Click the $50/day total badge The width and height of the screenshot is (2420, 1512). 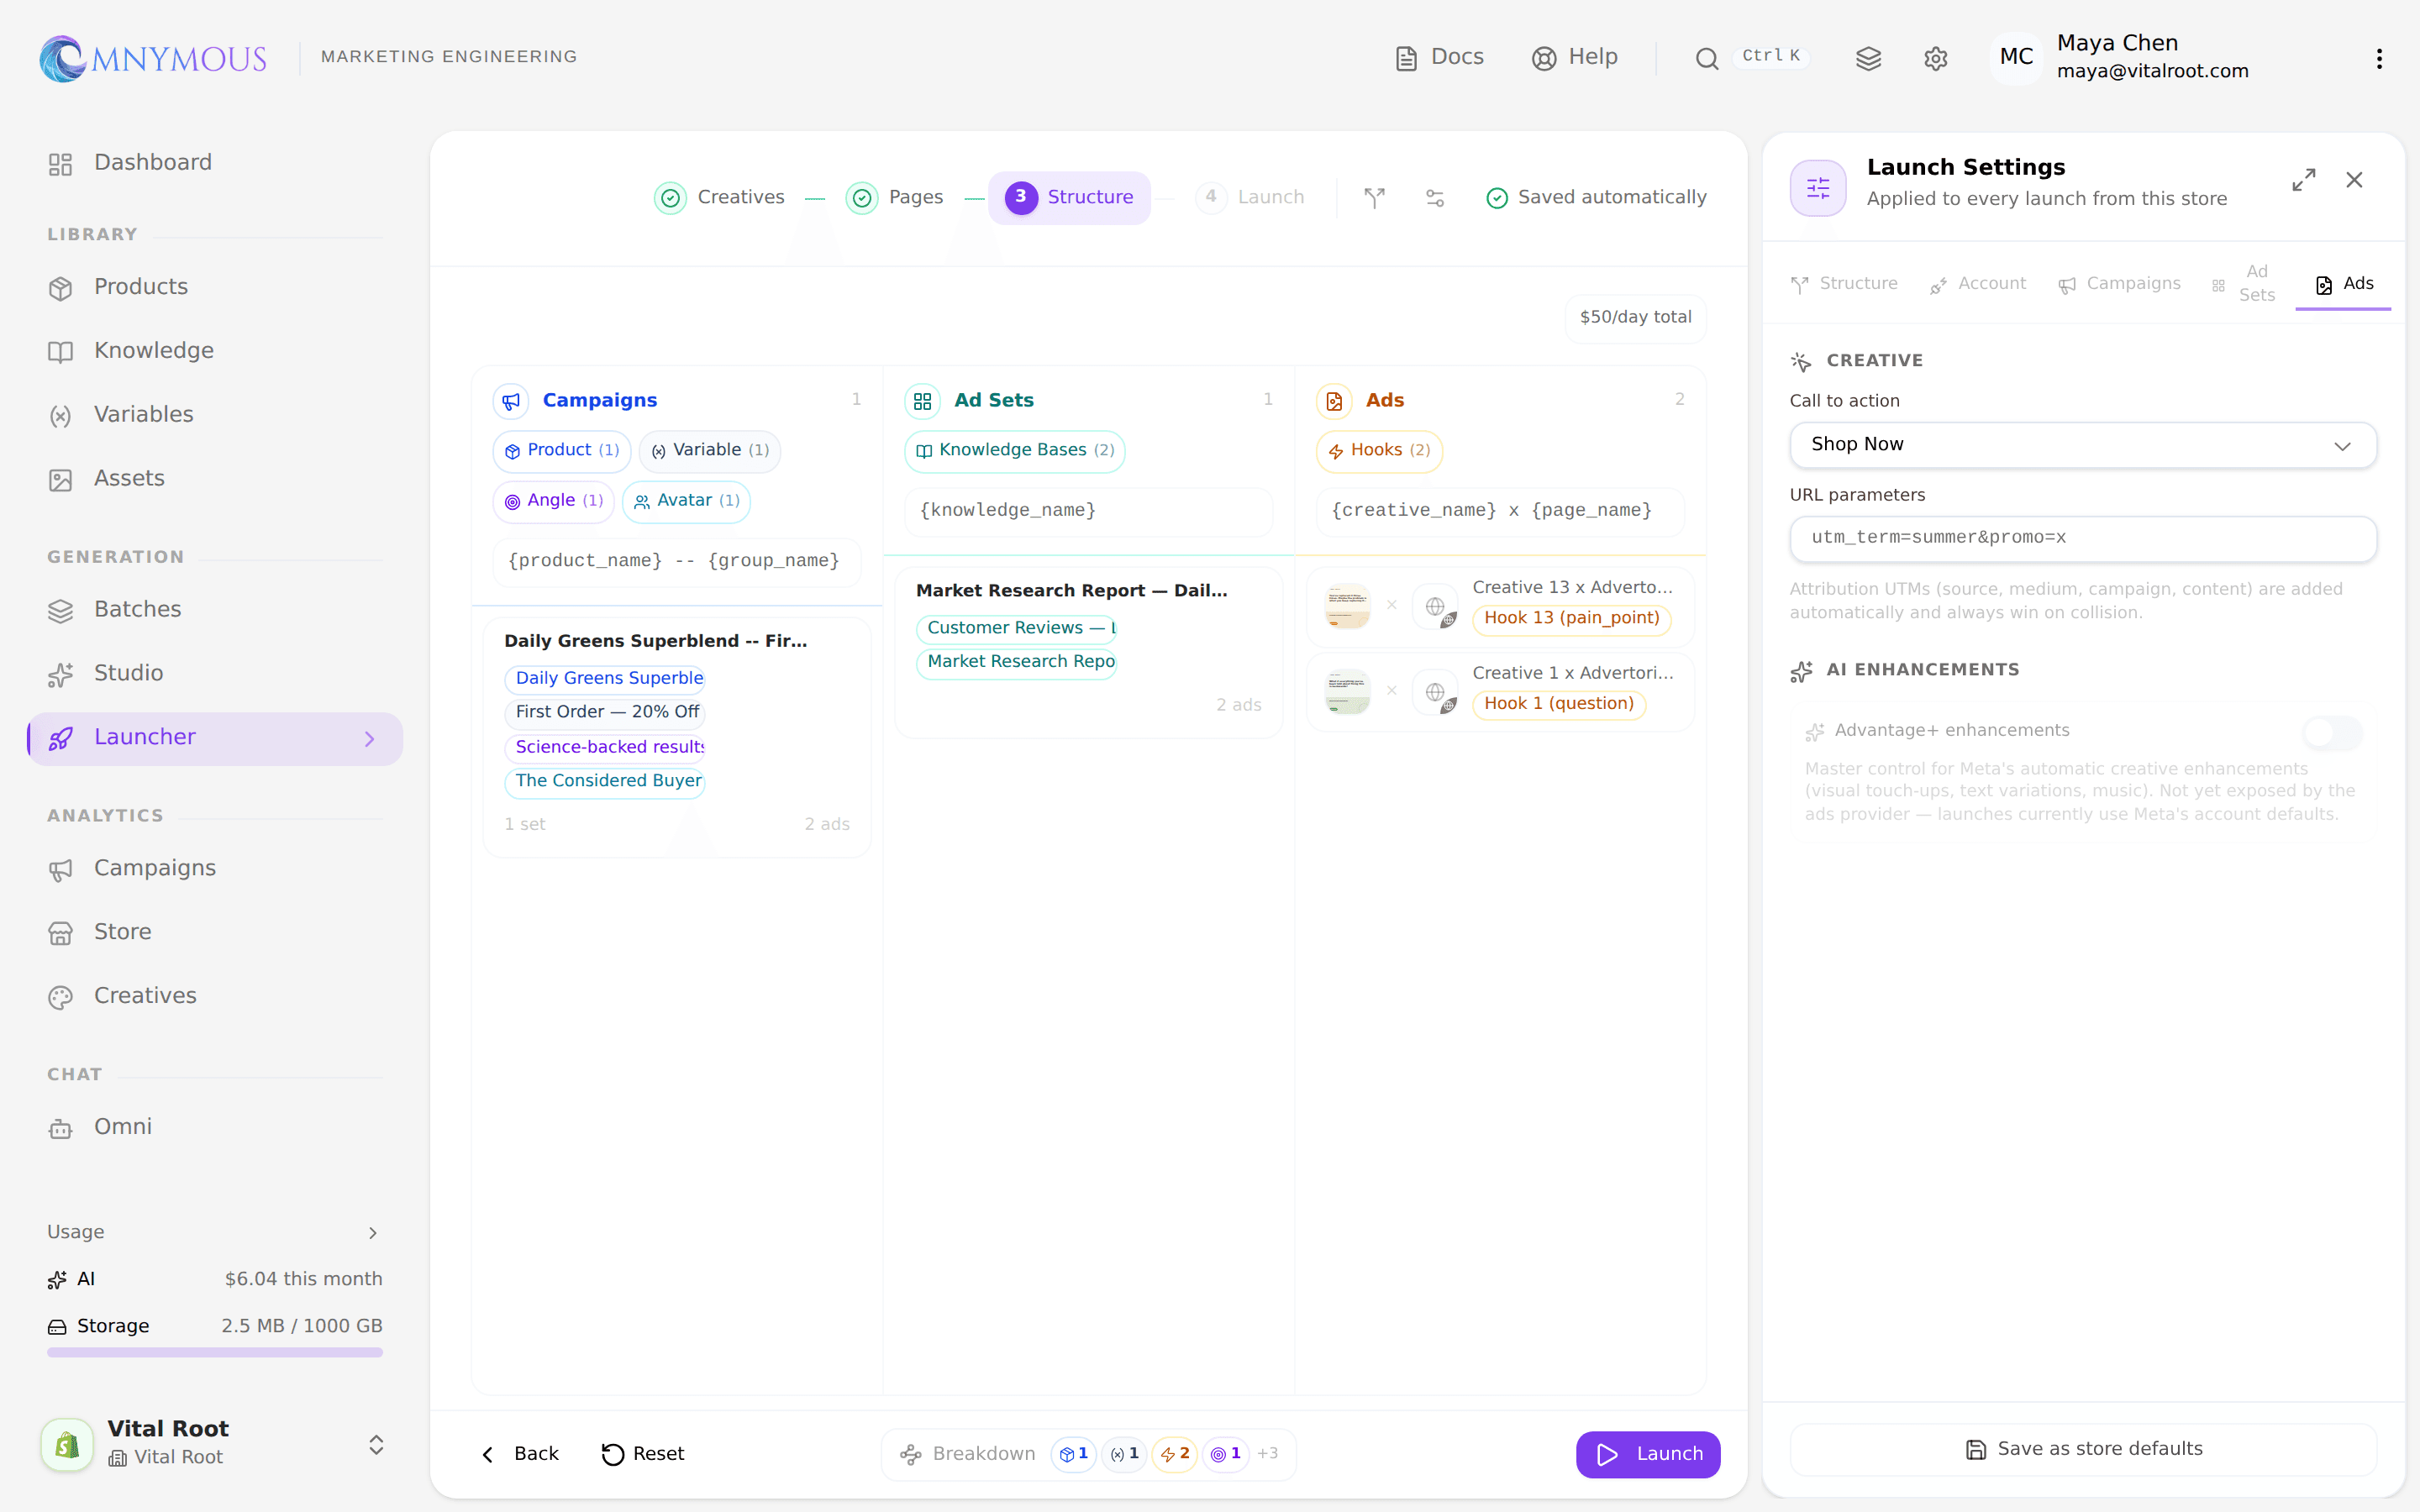1635,318
